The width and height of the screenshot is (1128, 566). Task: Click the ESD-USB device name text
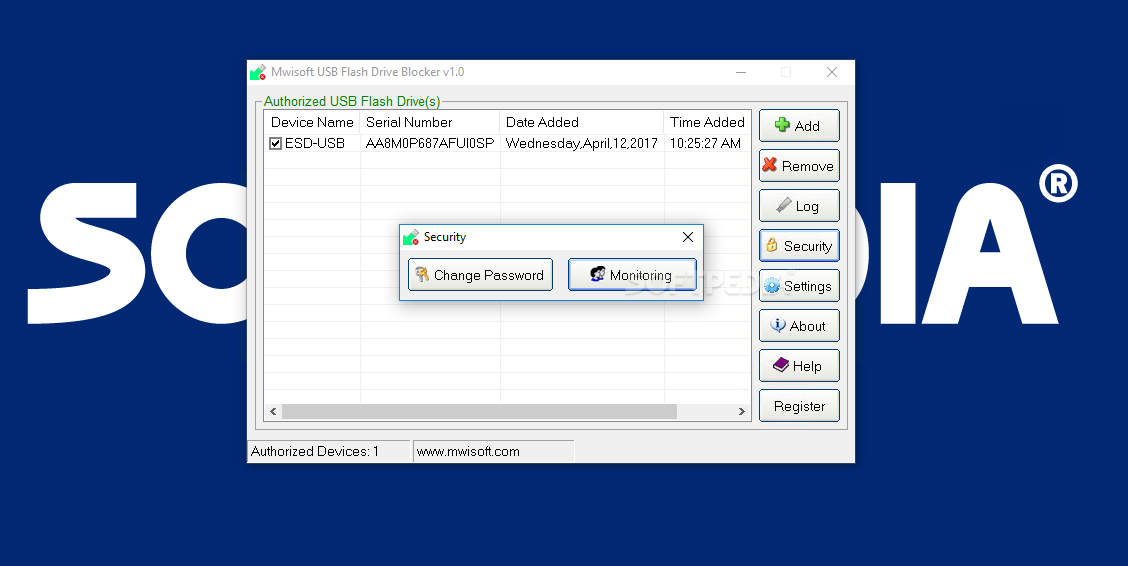(314, 143)
